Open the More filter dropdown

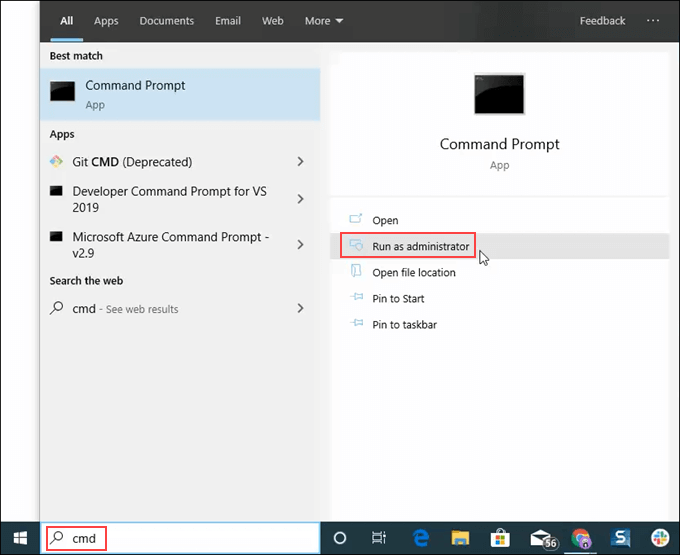coord(324,21)
